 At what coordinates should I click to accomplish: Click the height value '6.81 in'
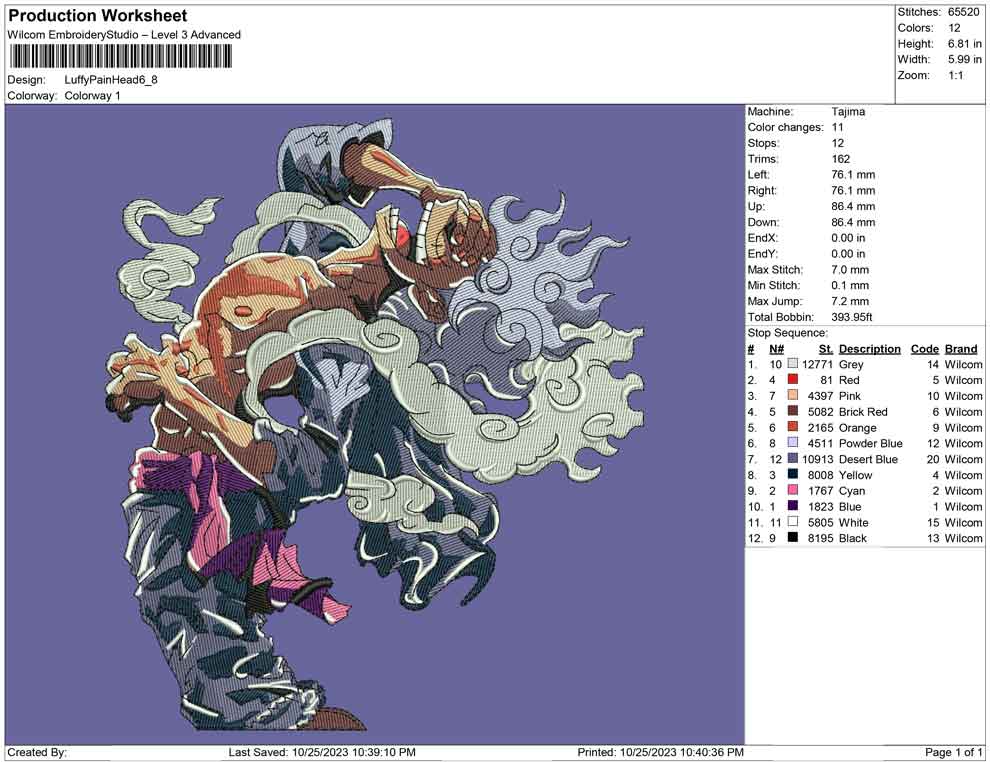pyautogui.click(x=964, y=44)
